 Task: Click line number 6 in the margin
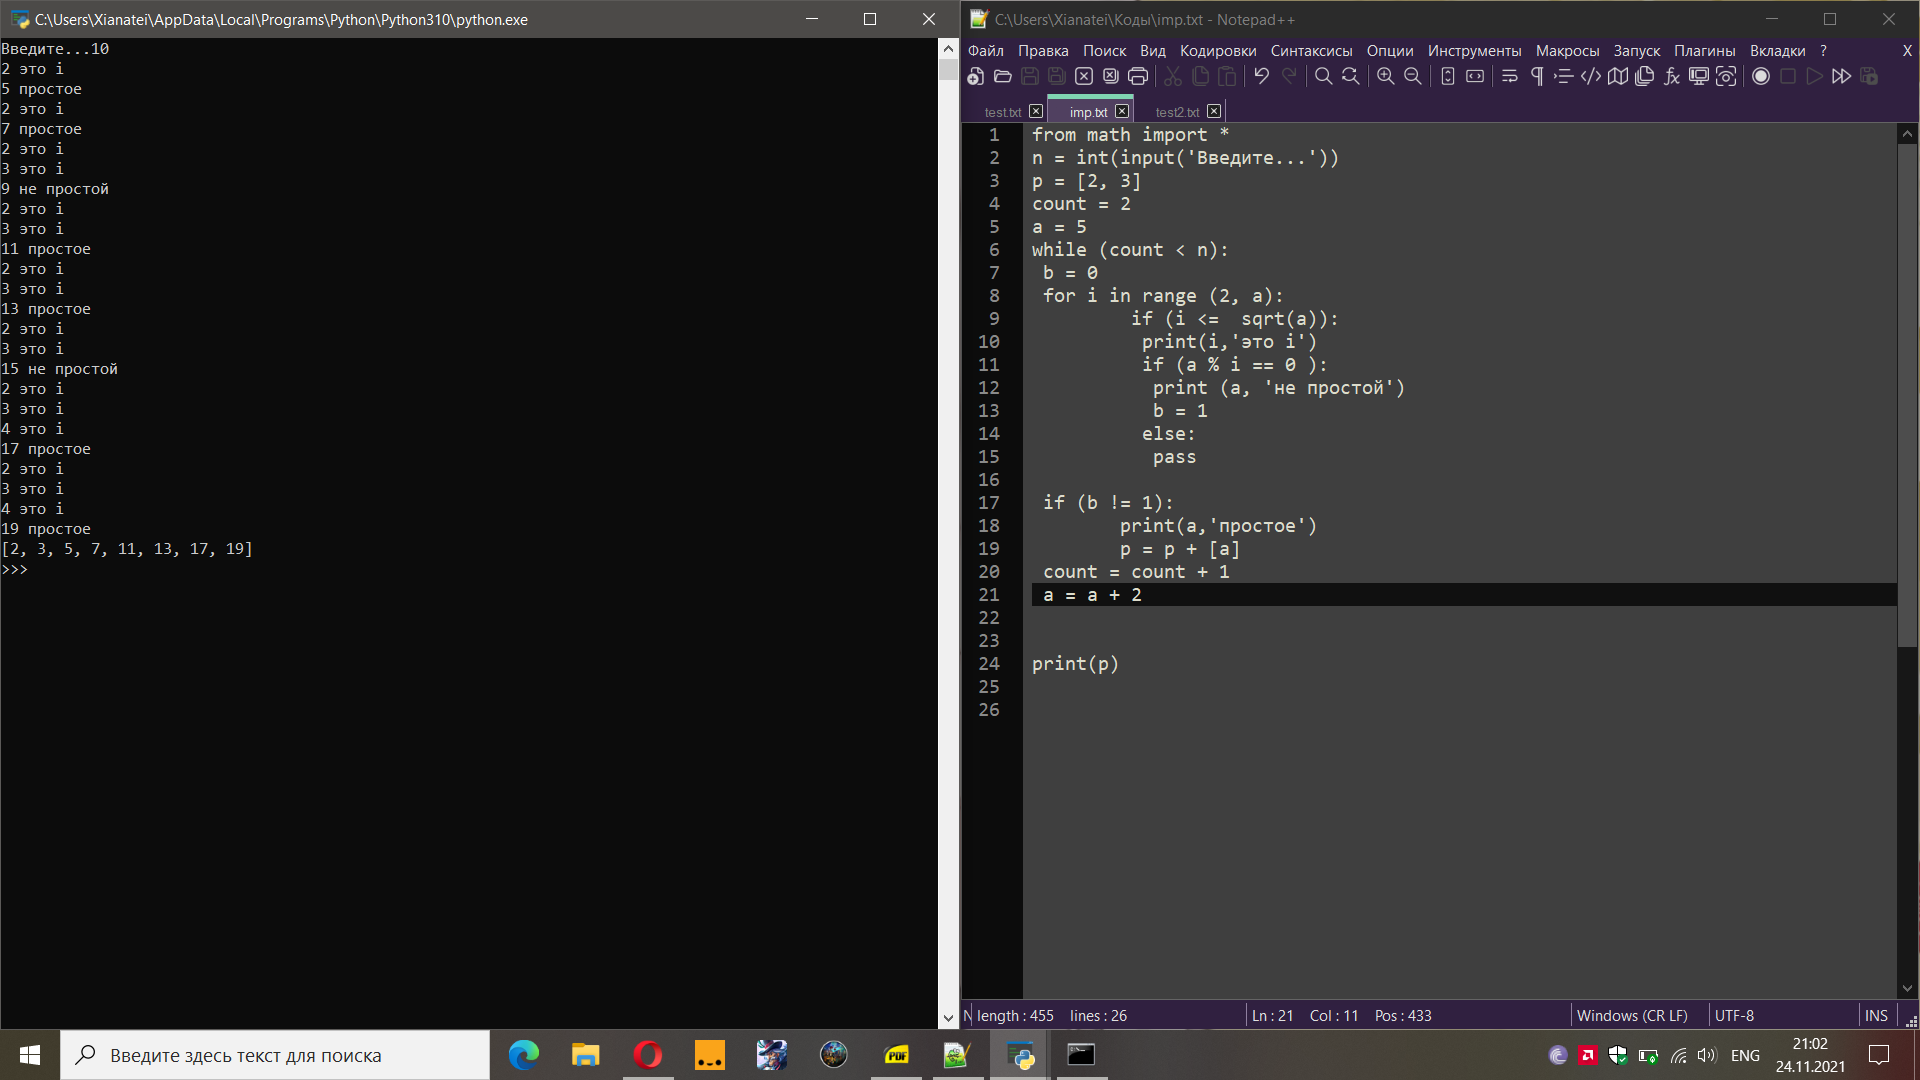[994, 250]
